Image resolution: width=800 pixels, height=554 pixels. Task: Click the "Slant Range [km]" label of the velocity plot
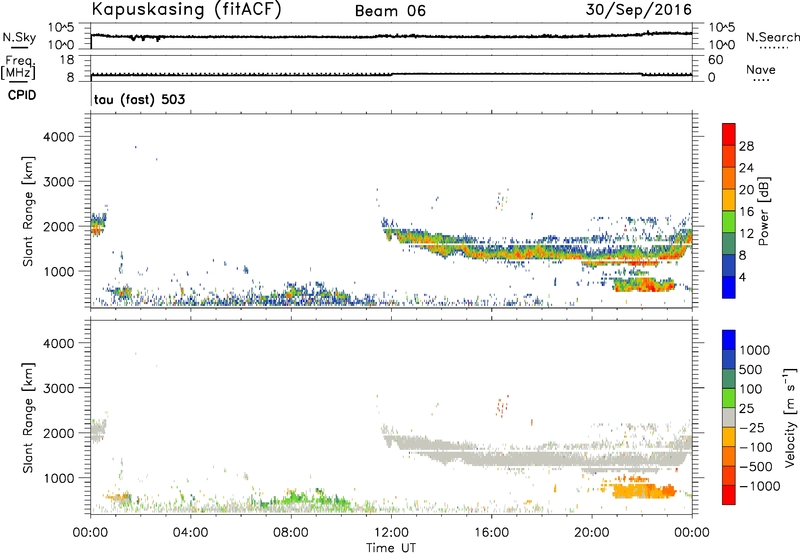28,418
